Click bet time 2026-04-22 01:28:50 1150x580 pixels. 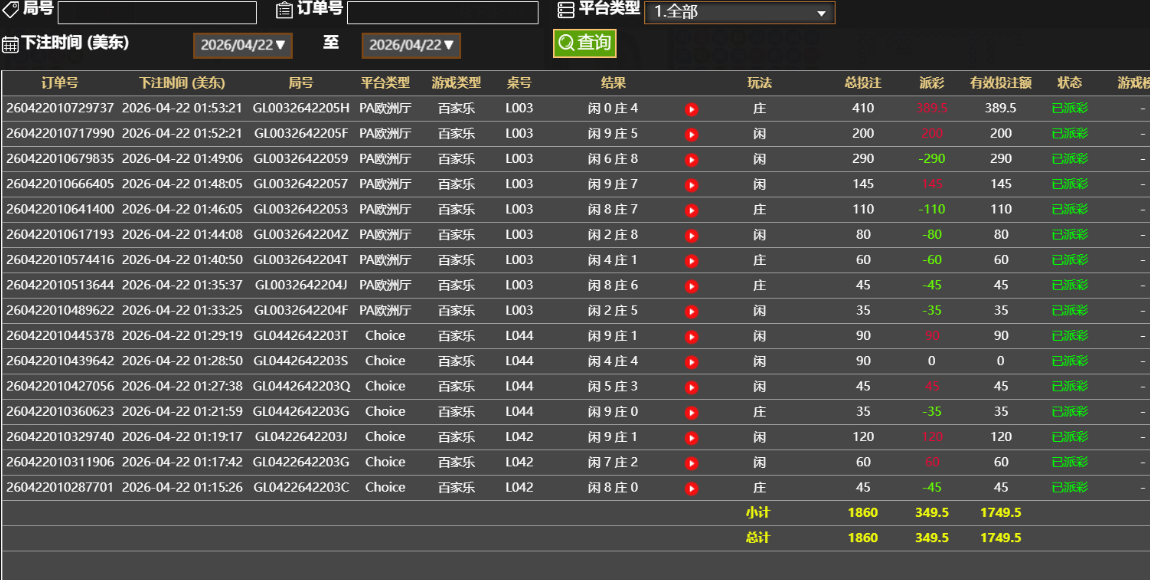(182, 361)
